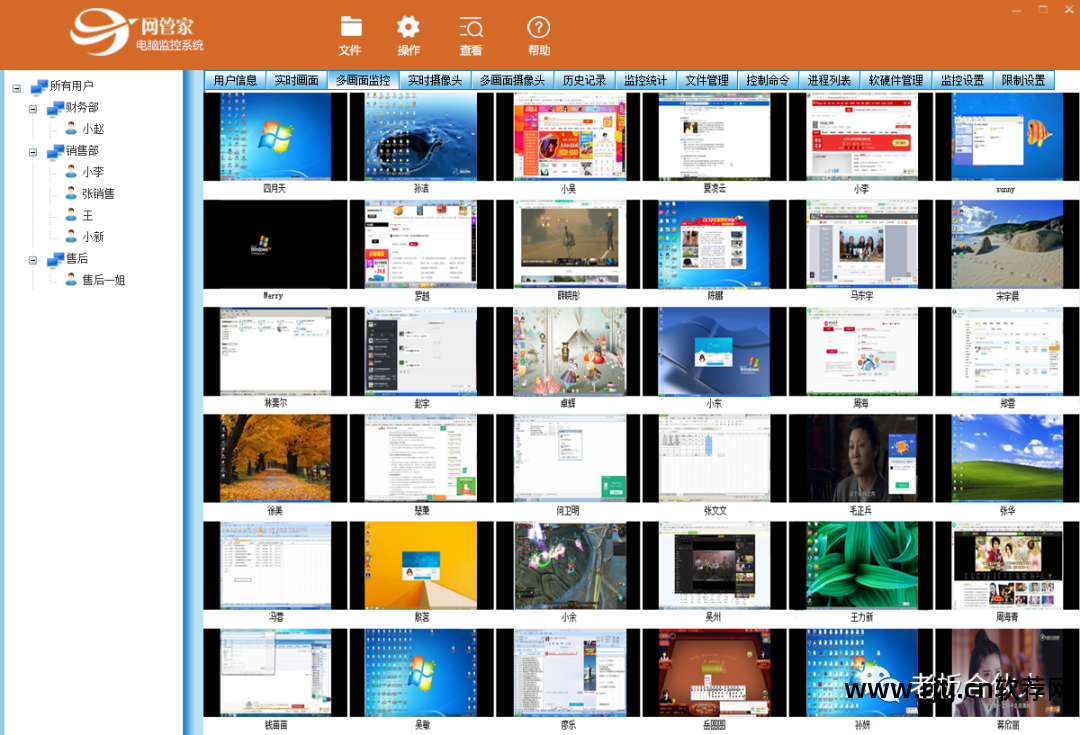Click the computer group icon for 所有用户
Viewport: 1080px width, 735px height.
coord(39,86)
